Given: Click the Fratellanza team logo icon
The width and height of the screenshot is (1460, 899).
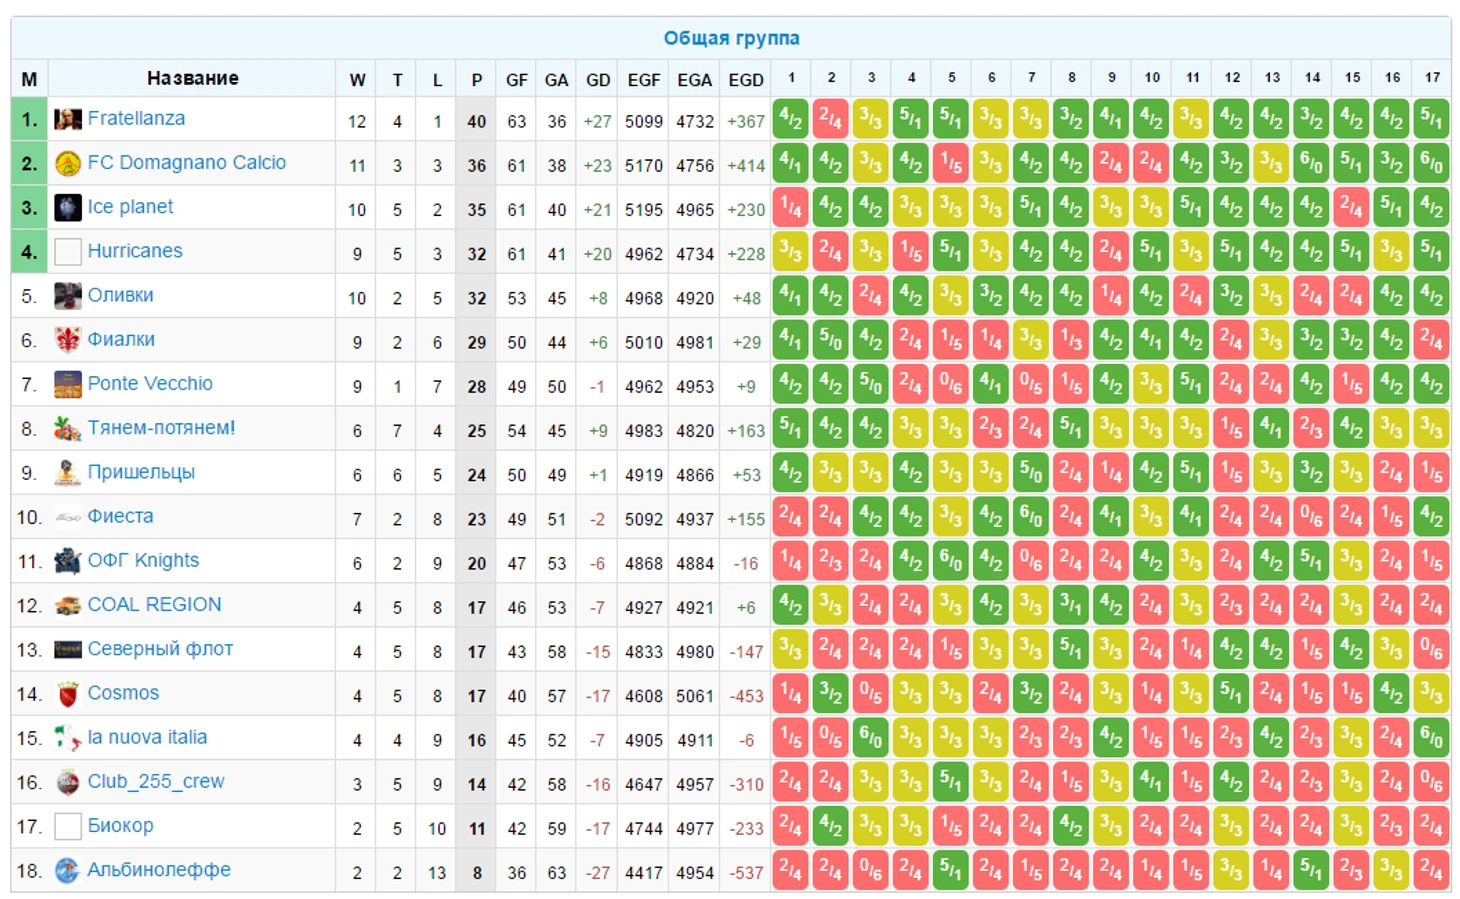Looking at the screenshot, I should pyautogui.click(x=67, y=119).
